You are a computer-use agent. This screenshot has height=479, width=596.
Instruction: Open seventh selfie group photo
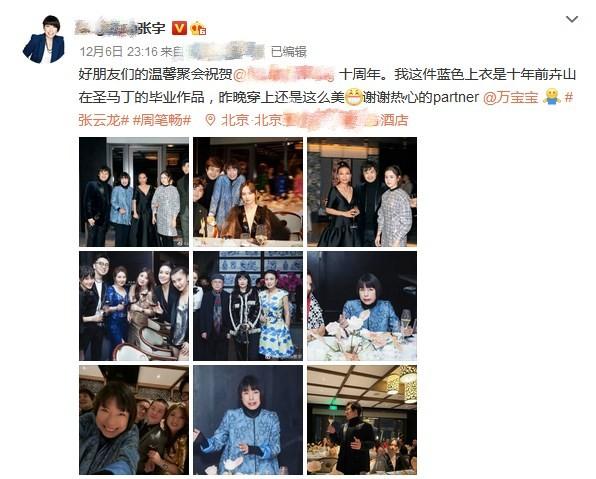click(134, 420)
